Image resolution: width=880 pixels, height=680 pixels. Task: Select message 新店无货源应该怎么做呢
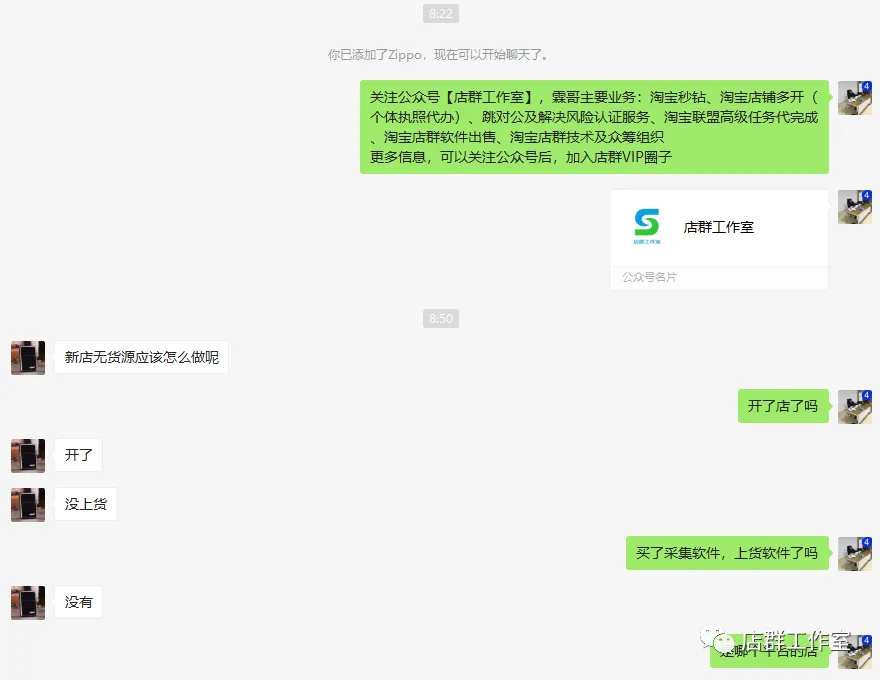(141, 357)
